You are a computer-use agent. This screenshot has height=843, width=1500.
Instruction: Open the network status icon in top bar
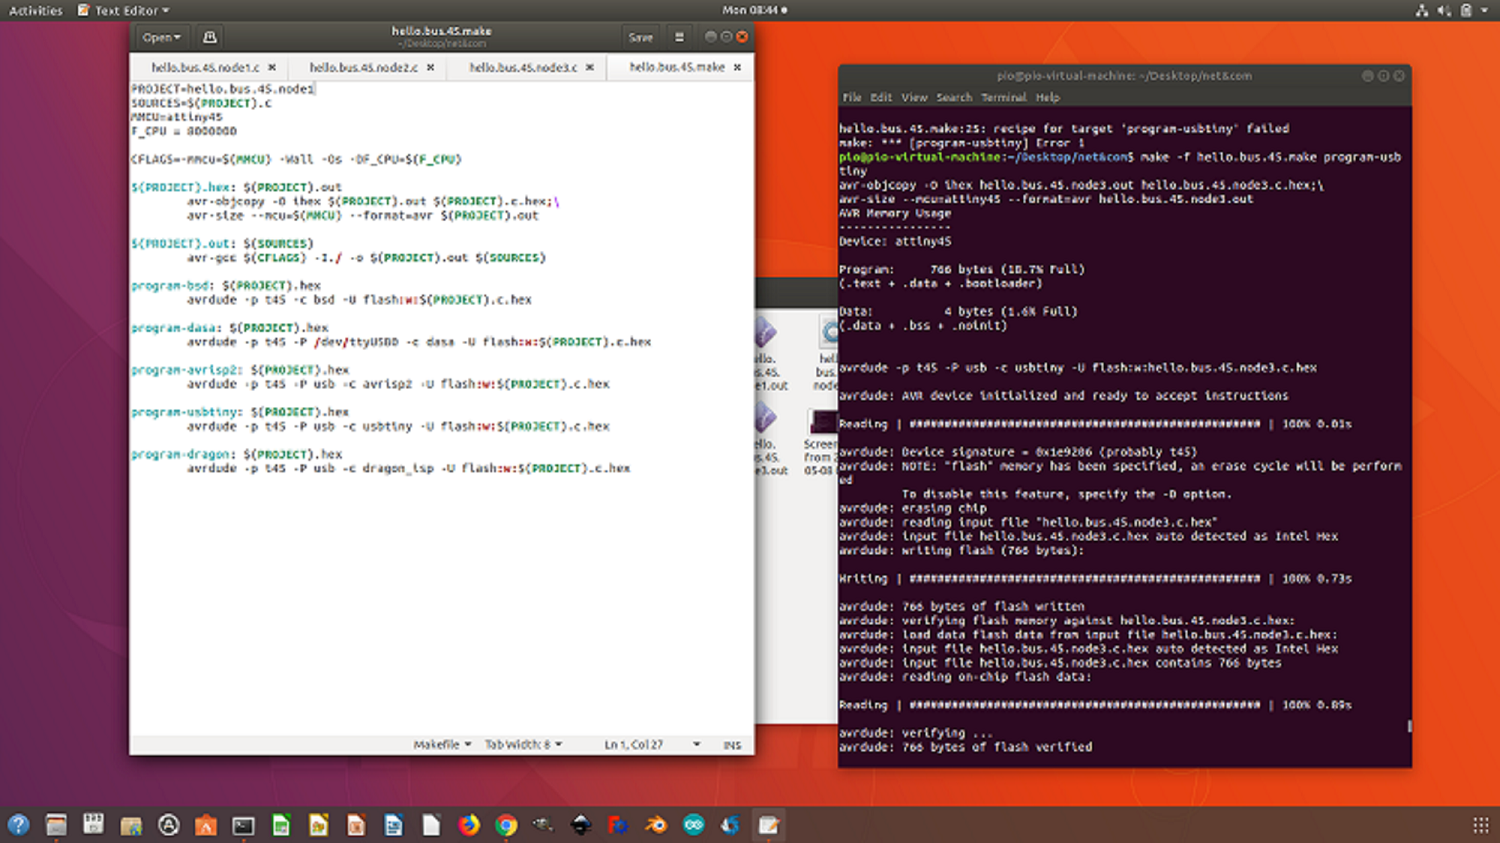(1421, 10)
